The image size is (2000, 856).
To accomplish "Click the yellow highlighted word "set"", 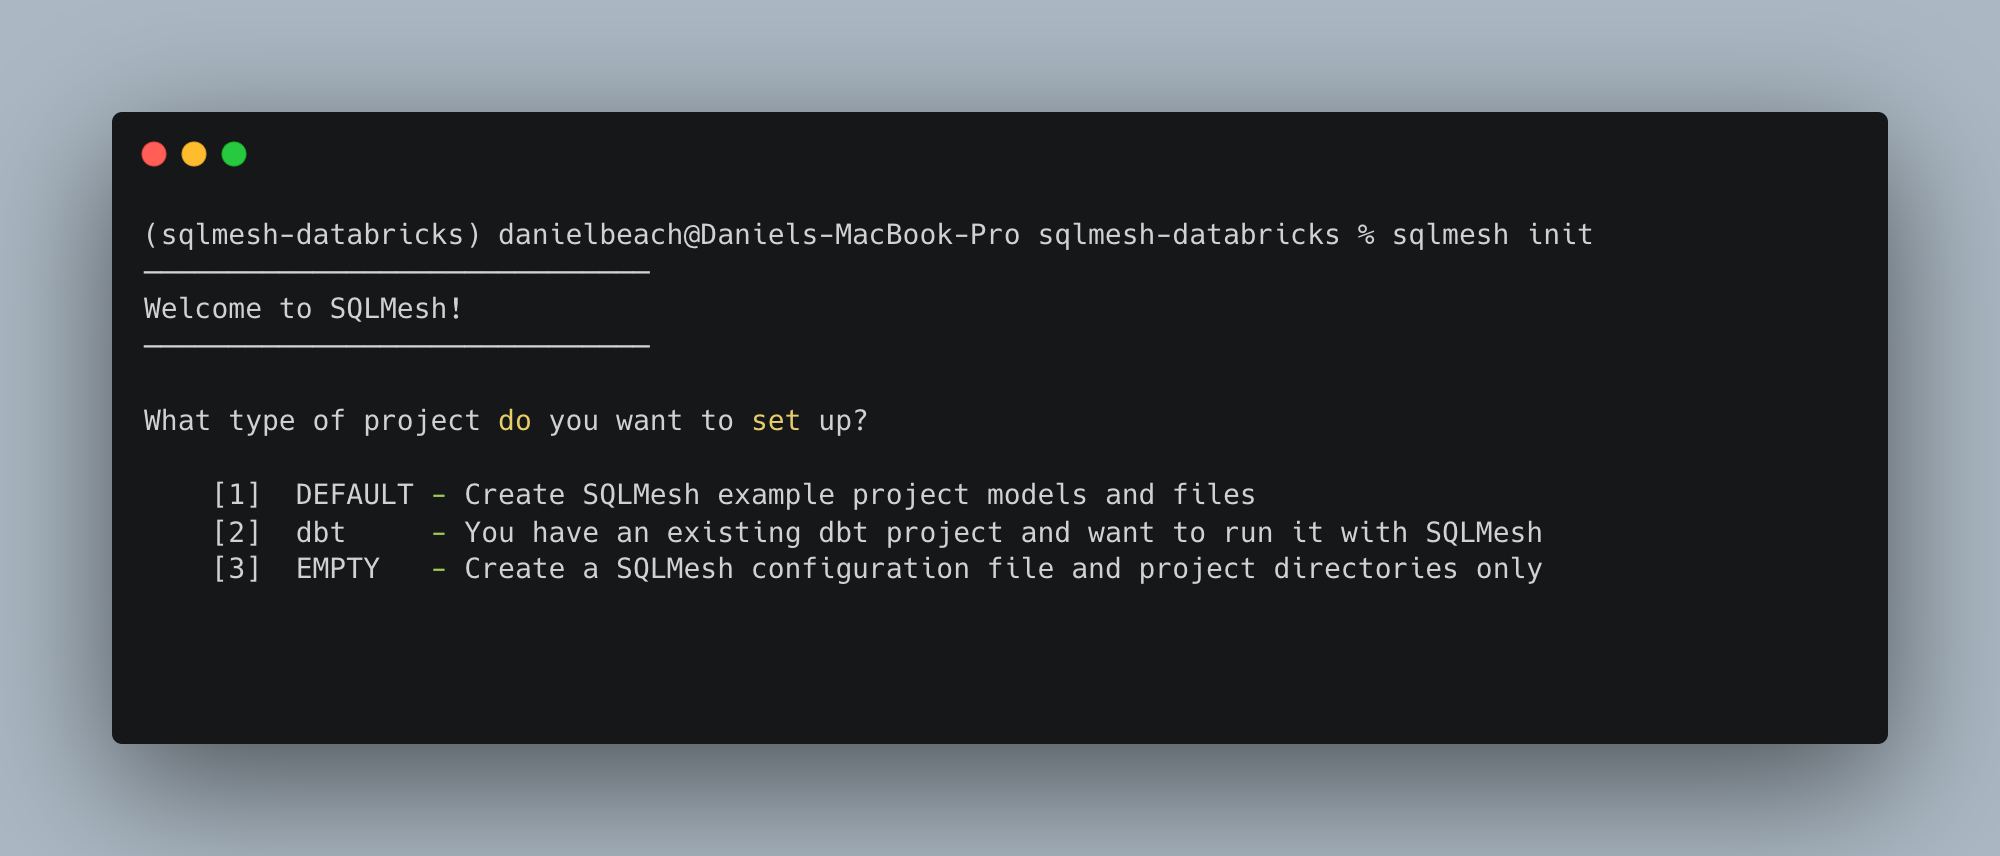I will (x=776, y=421).
